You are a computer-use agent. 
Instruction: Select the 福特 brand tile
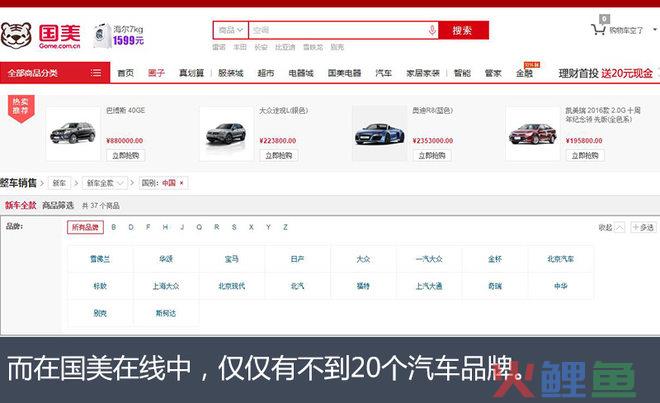(363, 286)
